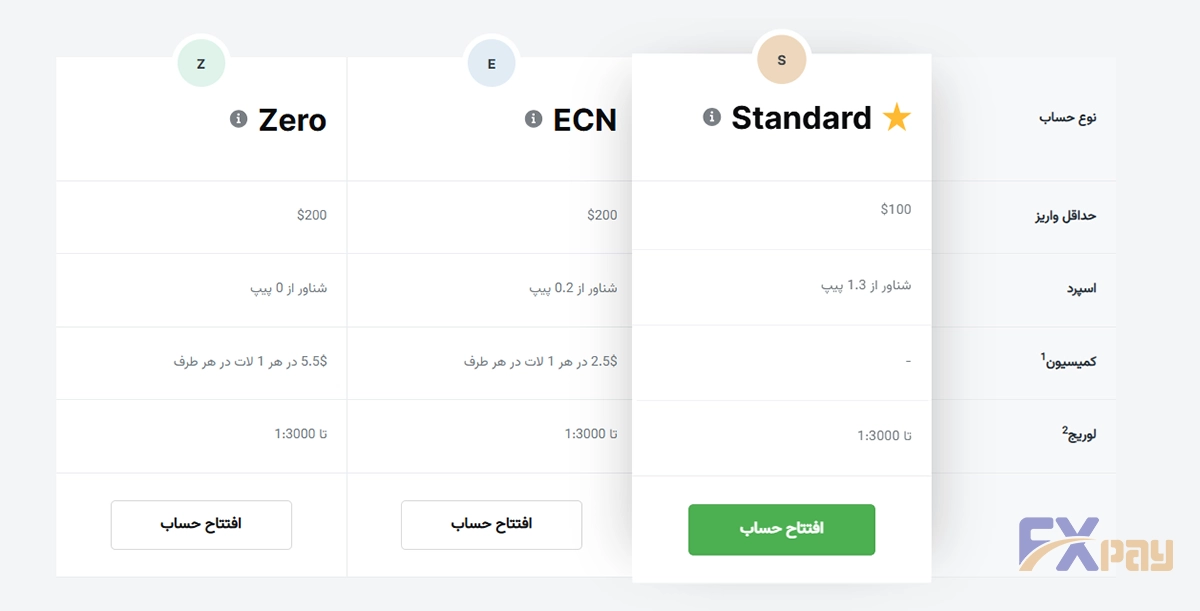The width and height of the screenshot is (1200, 611).
Task: Click the info icon beside ECN
Action: [x=534, y=120]
